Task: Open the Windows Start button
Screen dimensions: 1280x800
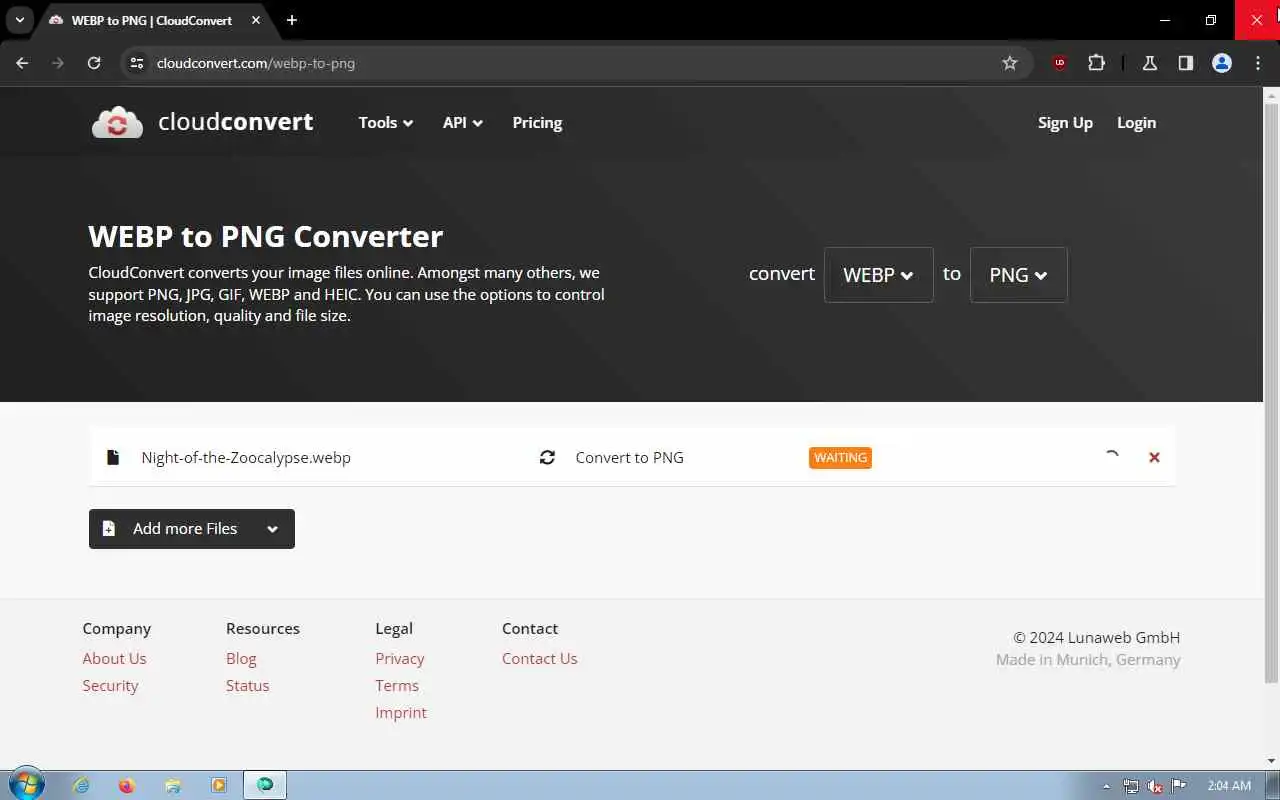Action: pyautogui.click(x=26, y=785)
